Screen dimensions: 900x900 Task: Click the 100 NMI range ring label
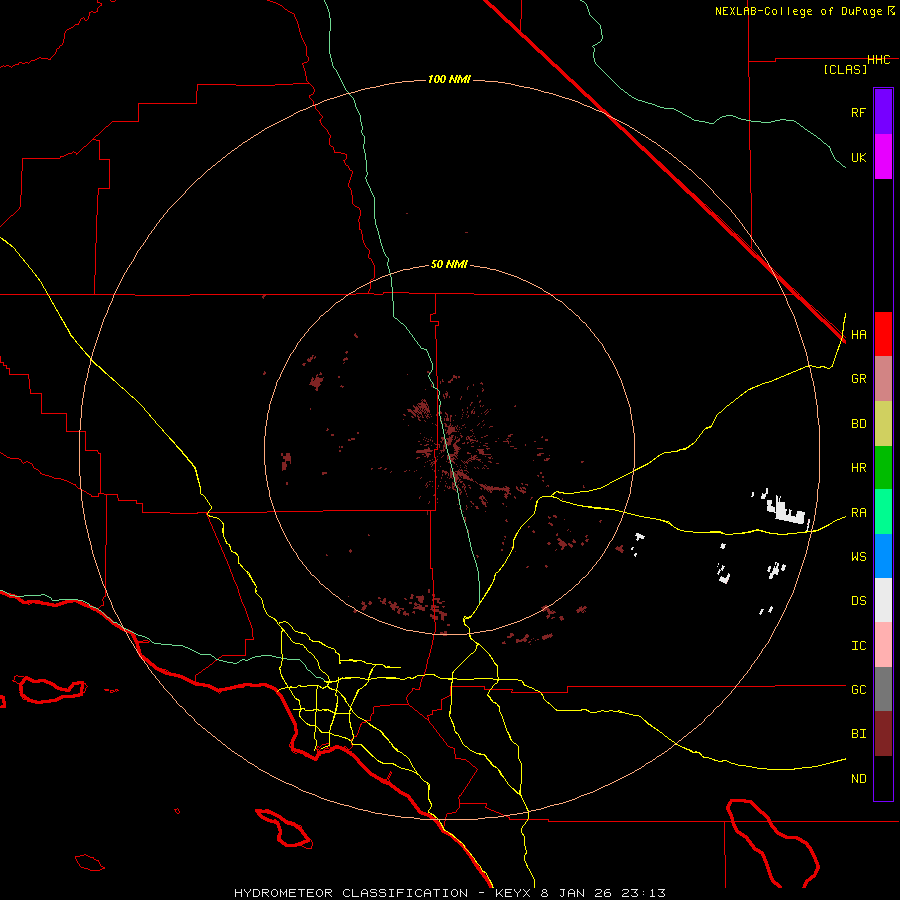pos(449,79)
